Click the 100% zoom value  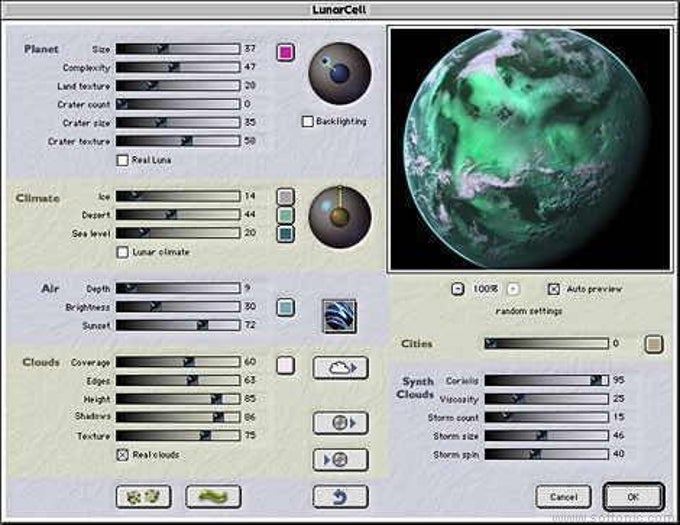[x=485, y=289]
